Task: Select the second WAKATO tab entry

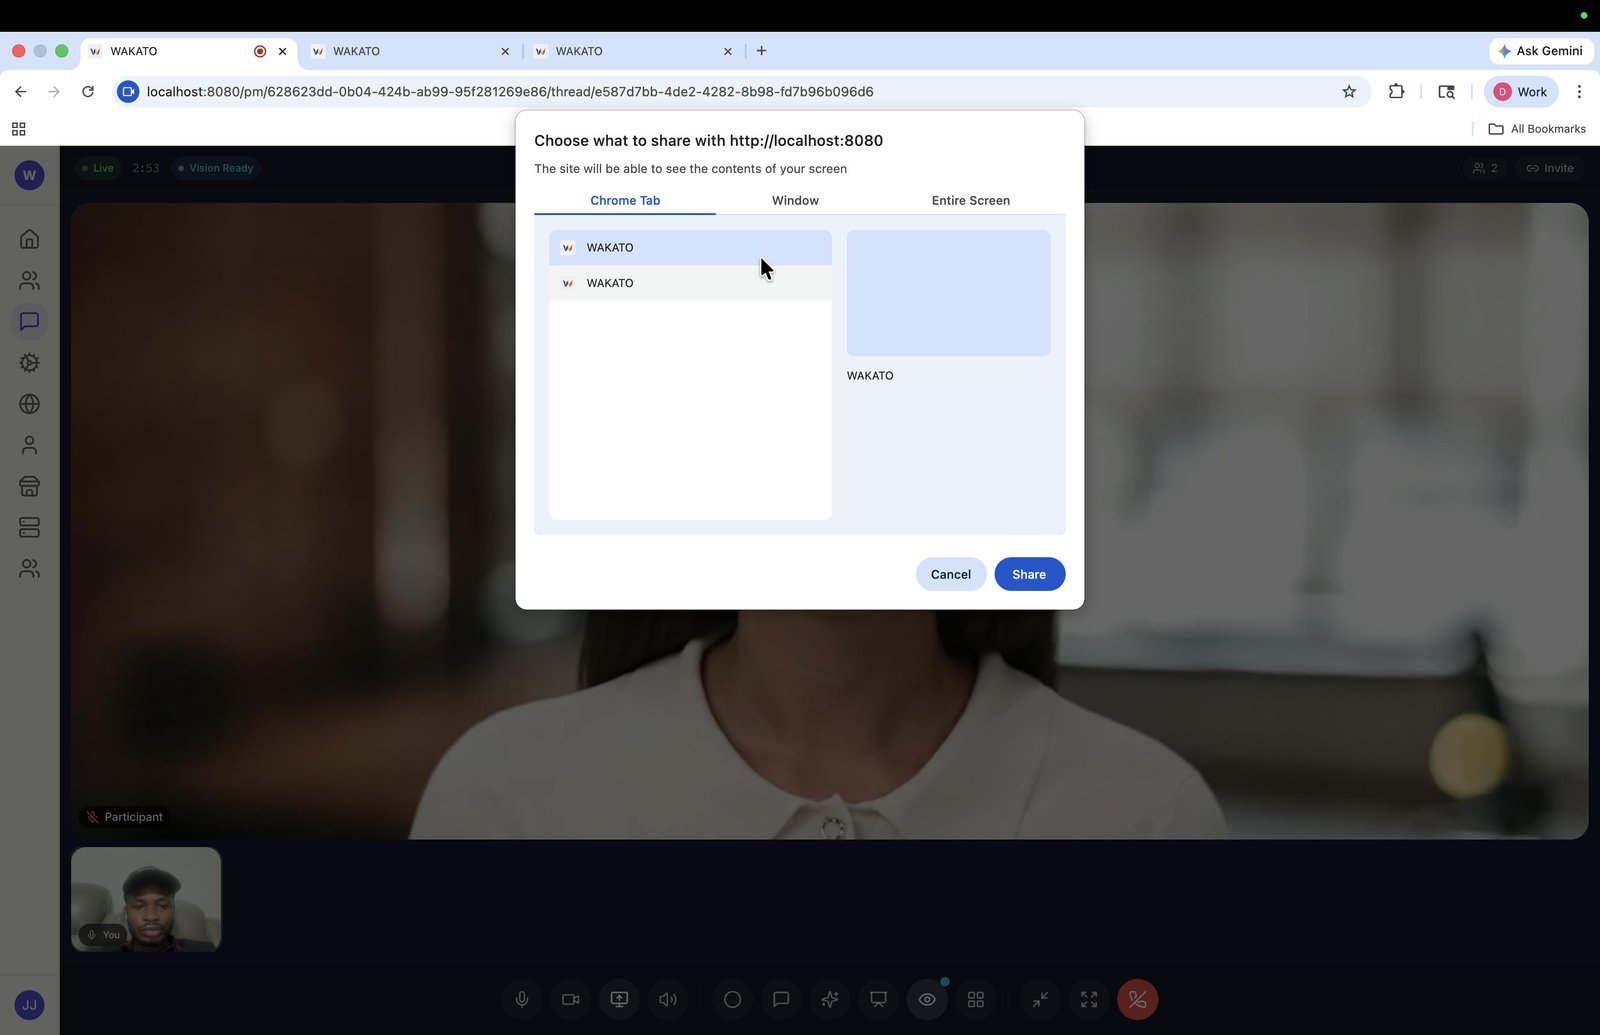Action: pos(690,283)
